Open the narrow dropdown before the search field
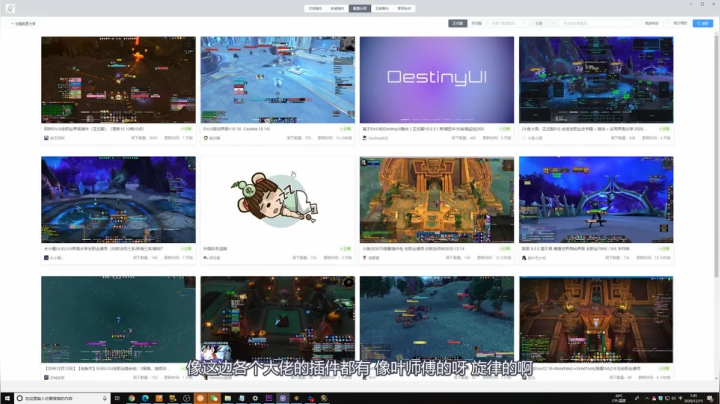This screenshot has height=404, width=720. (x=545, y=23)
